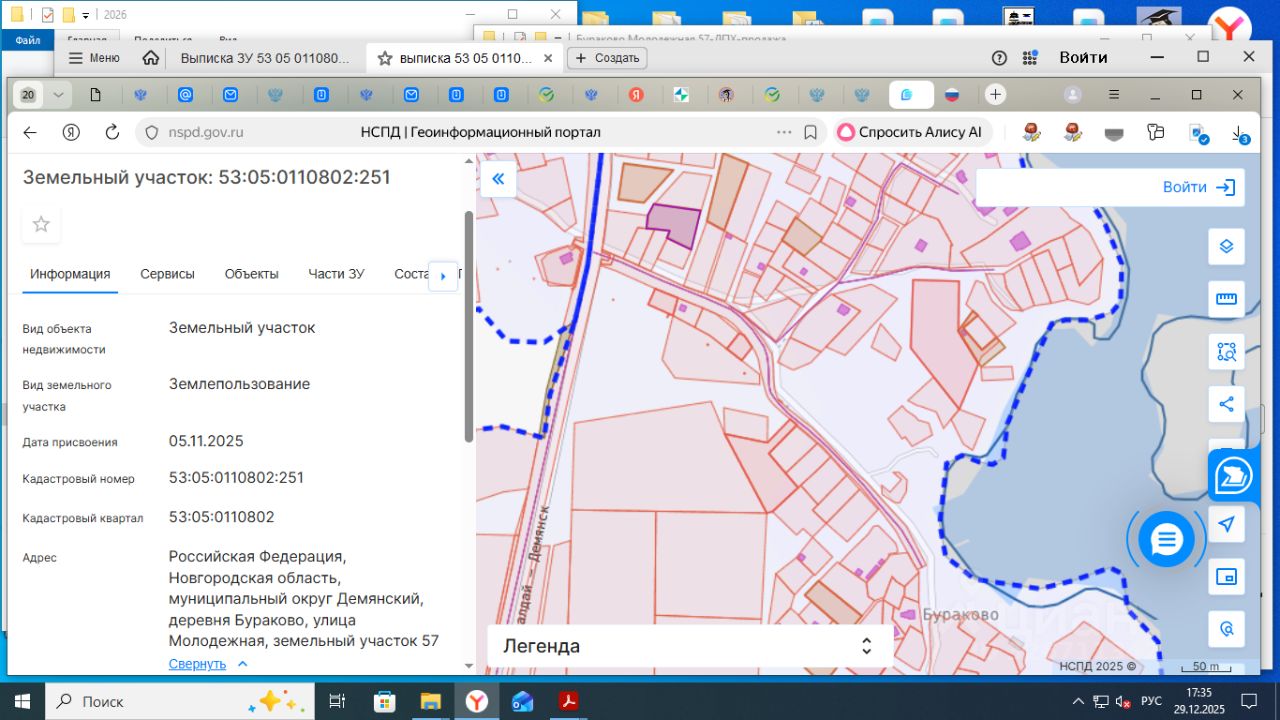Select the ruler measurement tool

[x=1226, y=299]
